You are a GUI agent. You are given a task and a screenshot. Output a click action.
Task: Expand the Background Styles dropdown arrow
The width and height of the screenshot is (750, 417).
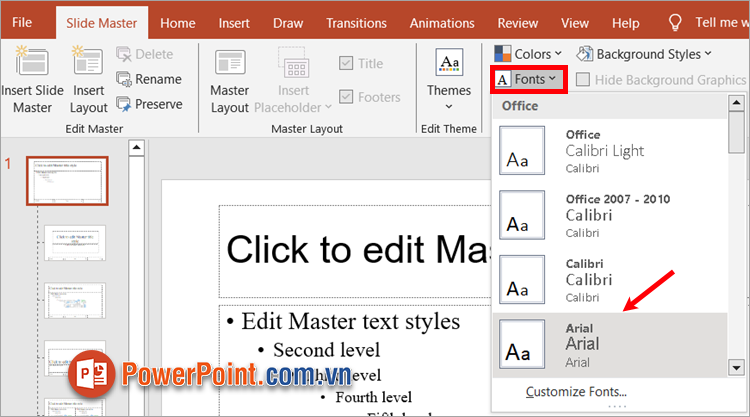point(708,54)
